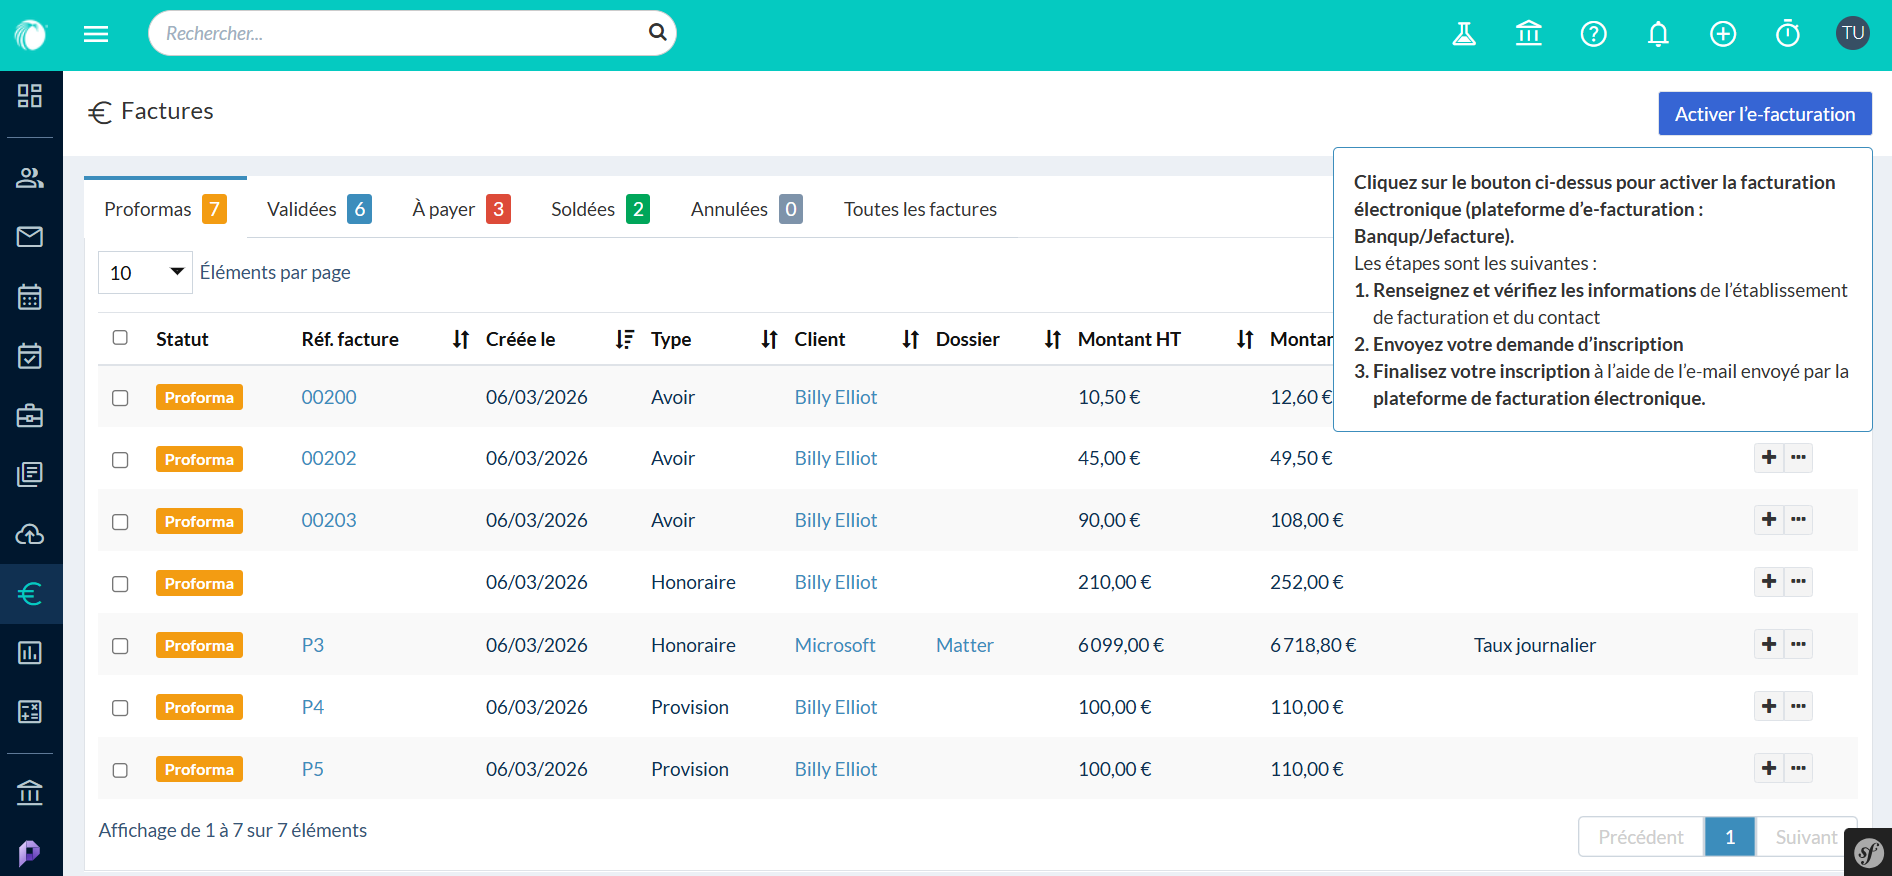Open the lab flask icon in header
The image size is (1892, 876).
coord(1464,34)
